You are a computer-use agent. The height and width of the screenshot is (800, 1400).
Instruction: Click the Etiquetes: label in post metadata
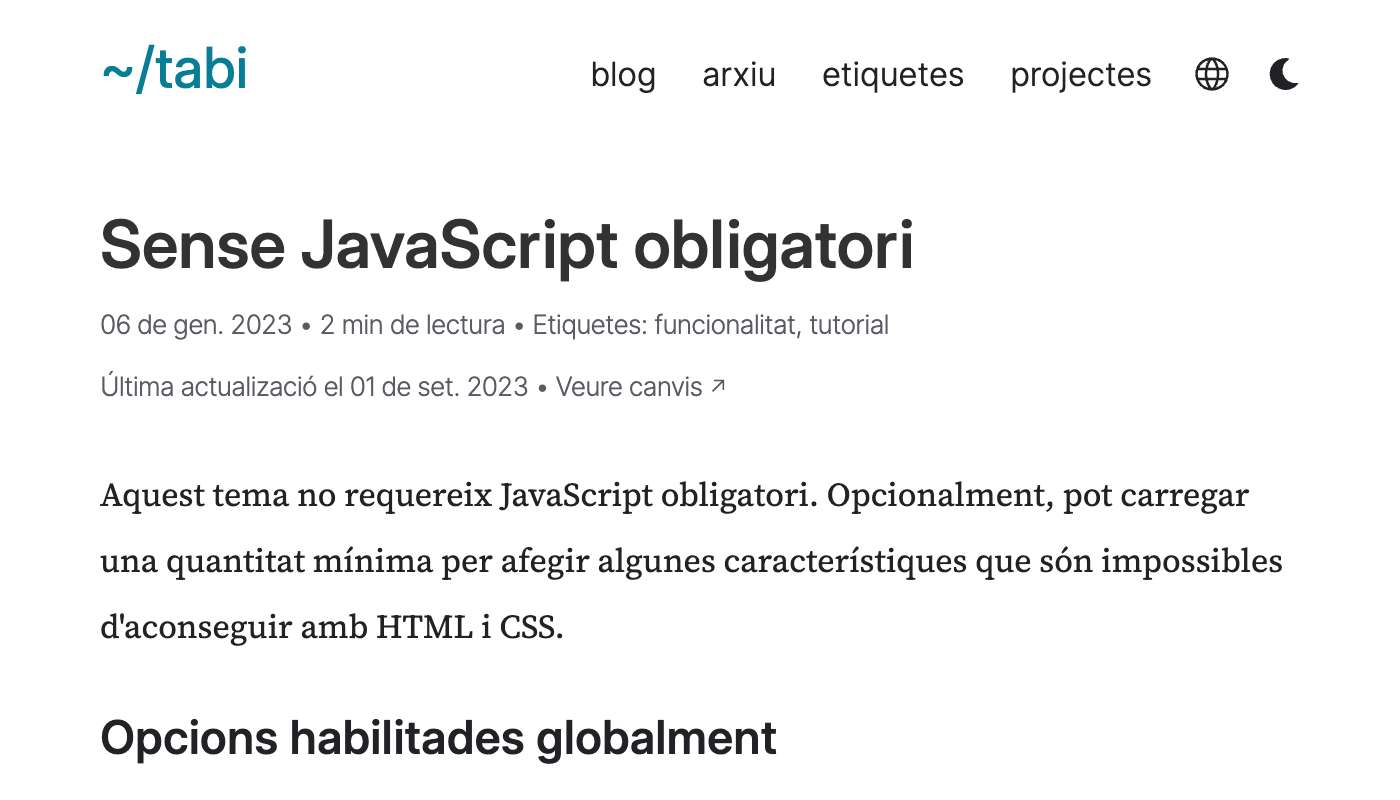(x=590, y=325)
